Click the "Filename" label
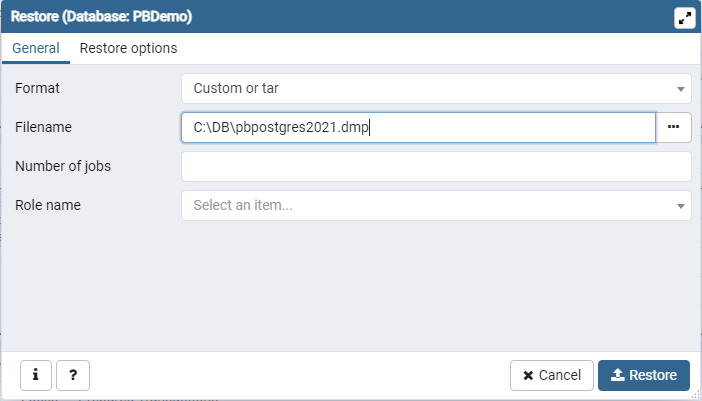702x401 pixels. 44,127
